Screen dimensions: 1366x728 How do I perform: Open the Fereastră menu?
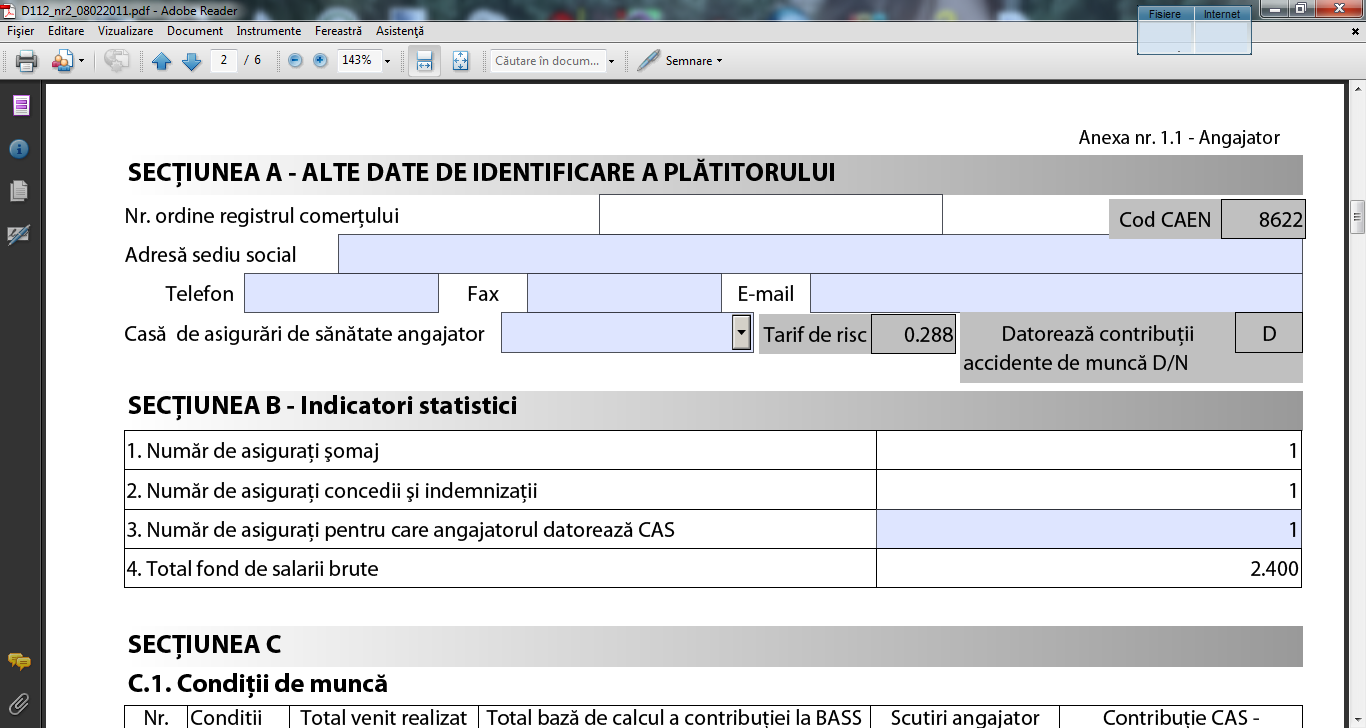[338, 31]
